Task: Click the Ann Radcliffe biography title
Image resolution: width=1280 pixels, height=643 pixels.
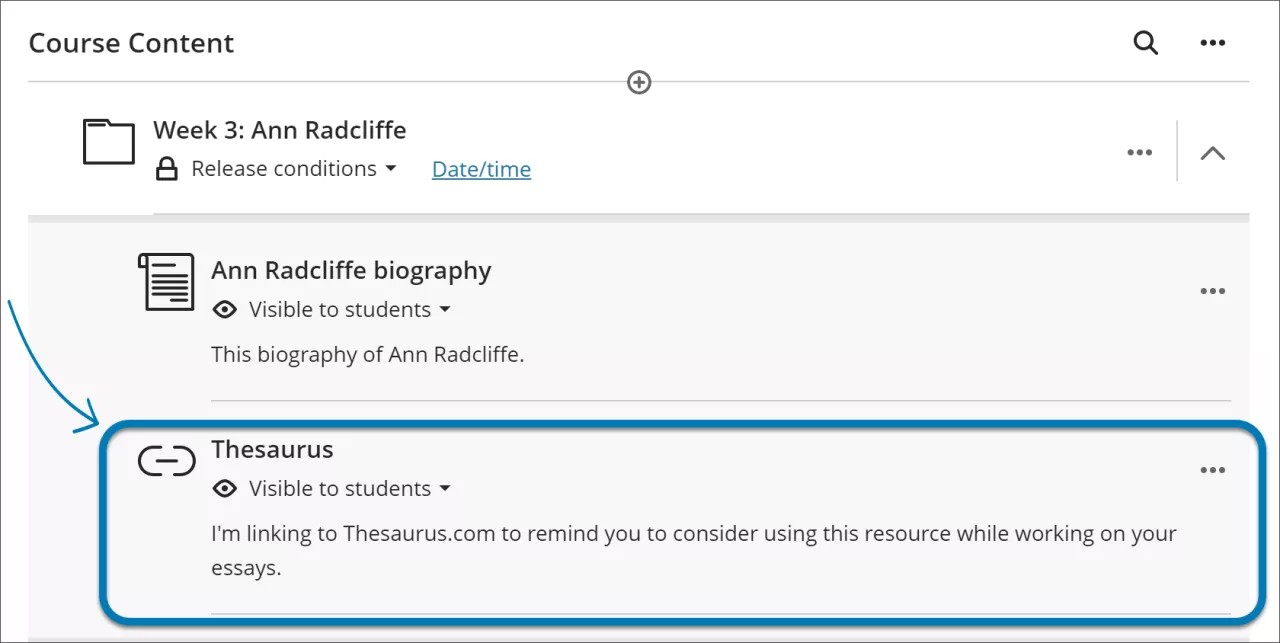Action: 351,270
